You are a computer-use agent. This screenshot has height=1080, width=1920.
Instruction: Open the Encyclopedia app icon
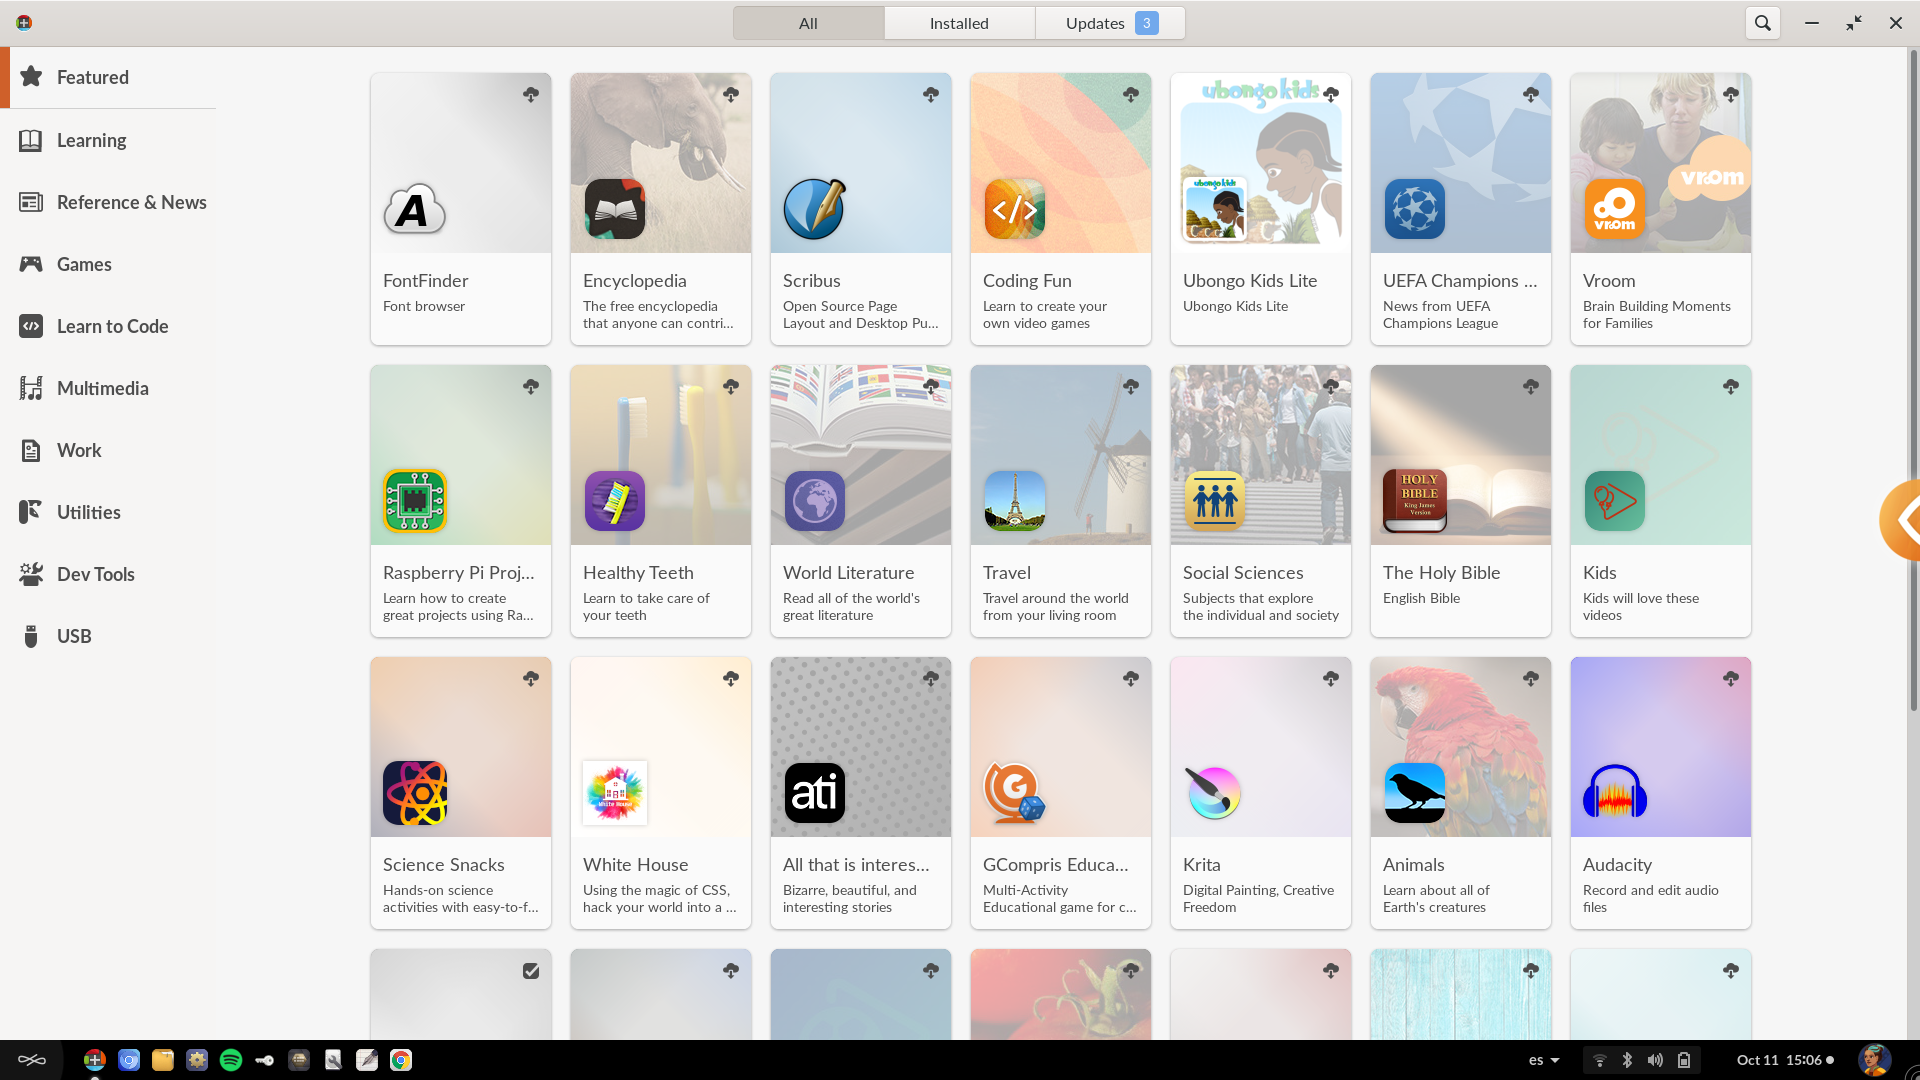click(615, 210)
